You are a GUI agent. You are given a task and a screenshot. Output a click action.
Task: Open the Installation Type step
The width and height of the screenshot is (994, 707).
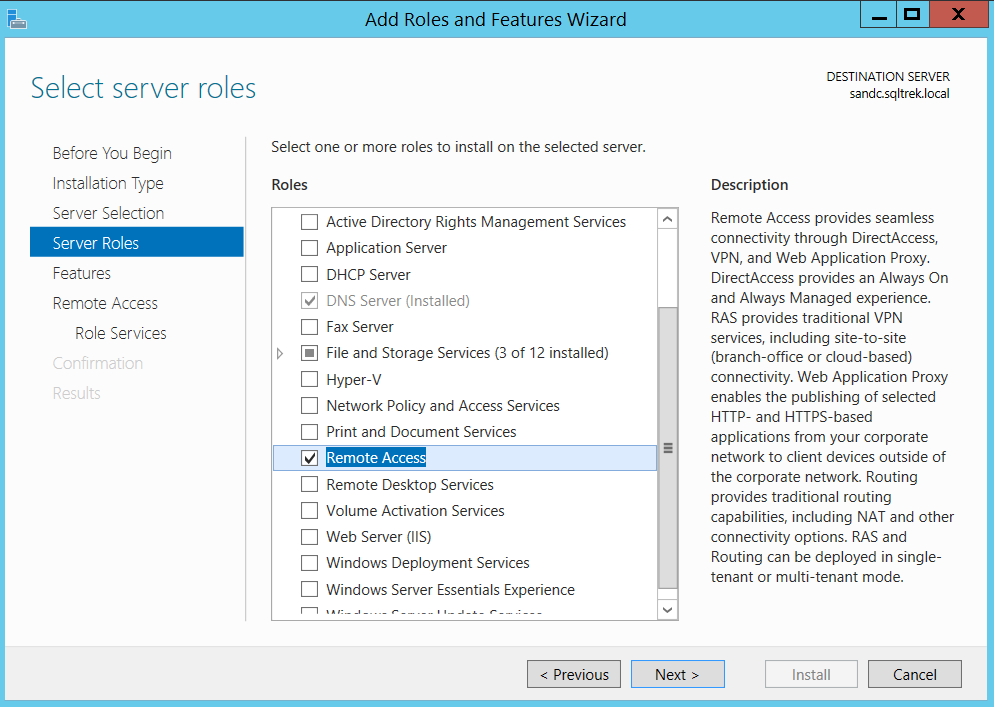(x=108, y=183)
